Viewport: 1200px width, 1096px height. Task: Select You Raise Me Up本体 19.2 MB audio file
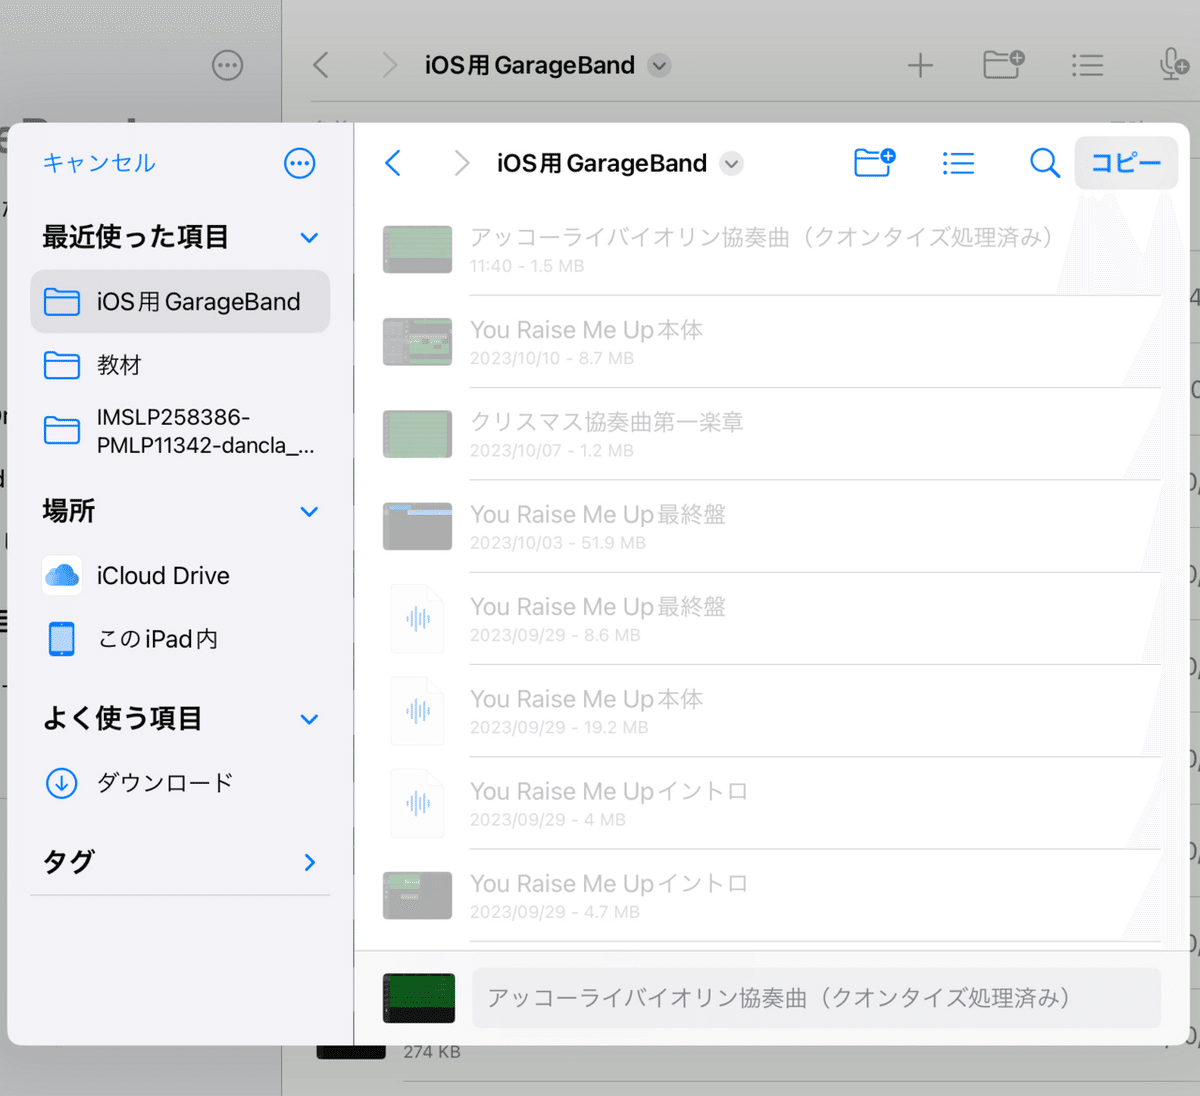pyautogui.click(x=771, y=711)
